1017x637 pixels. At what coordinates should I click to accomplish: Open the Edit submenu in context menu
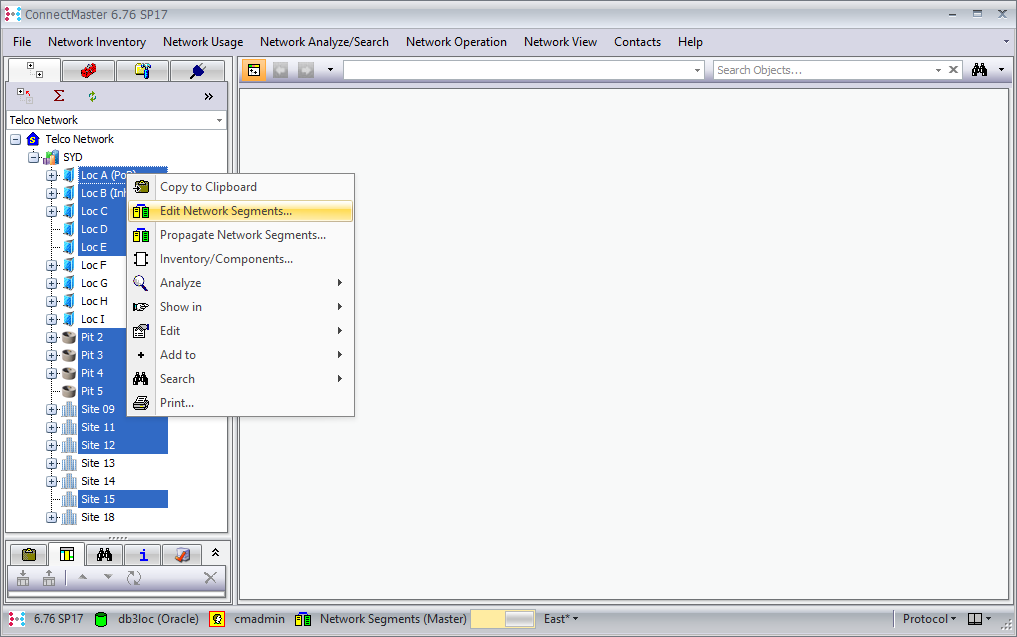(241, 331)
